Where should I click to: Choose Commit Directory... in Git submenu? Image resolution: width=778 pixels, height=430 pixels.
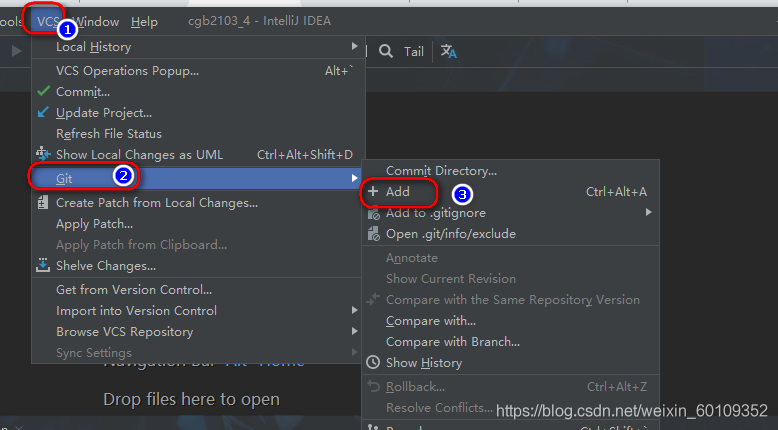click(441, 171)
